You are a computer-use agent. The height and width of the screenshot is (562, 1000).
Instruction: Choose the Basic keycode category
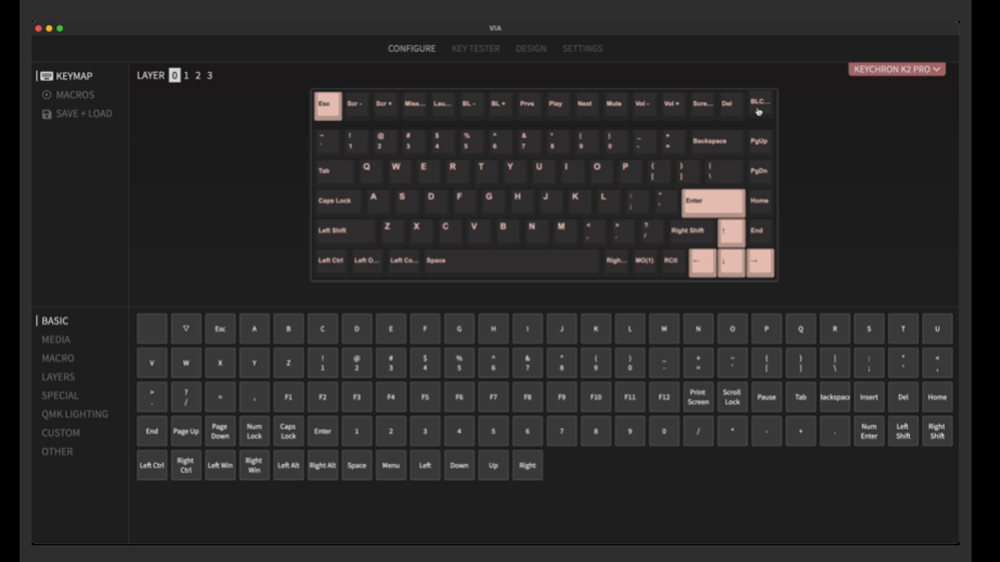(55, 321)
